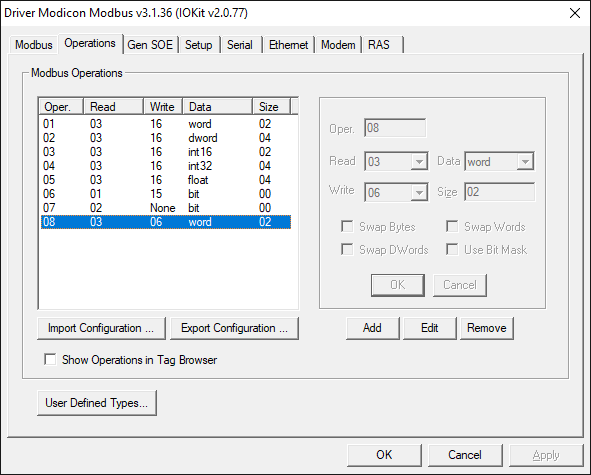Click the Write column header
This screenshot has height=475, width=591.
tap(163, 107)
